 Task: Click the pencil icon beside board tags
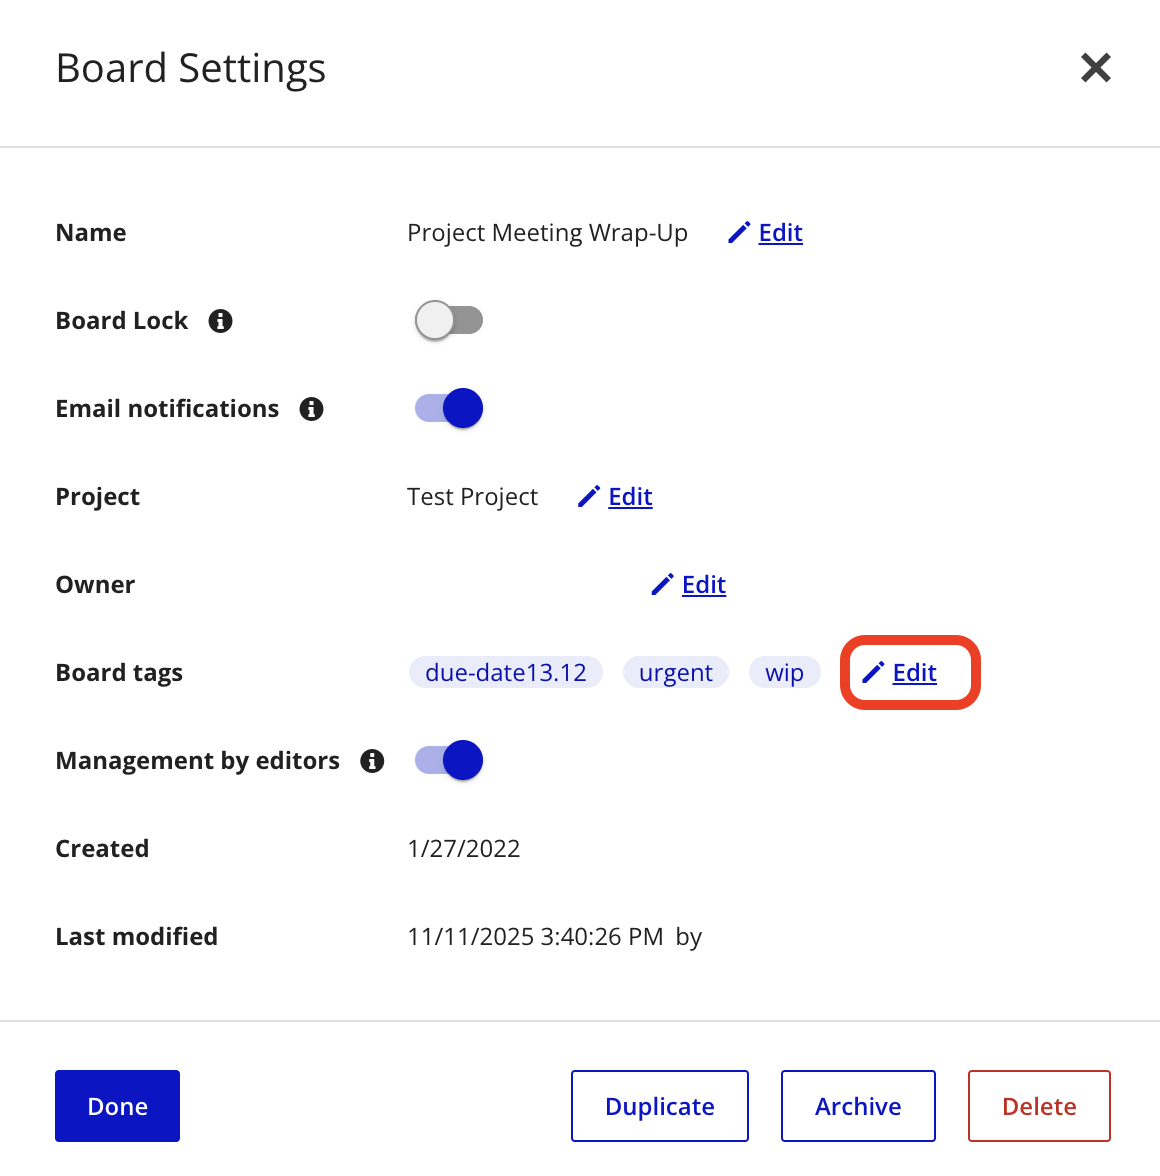point(873,673)
